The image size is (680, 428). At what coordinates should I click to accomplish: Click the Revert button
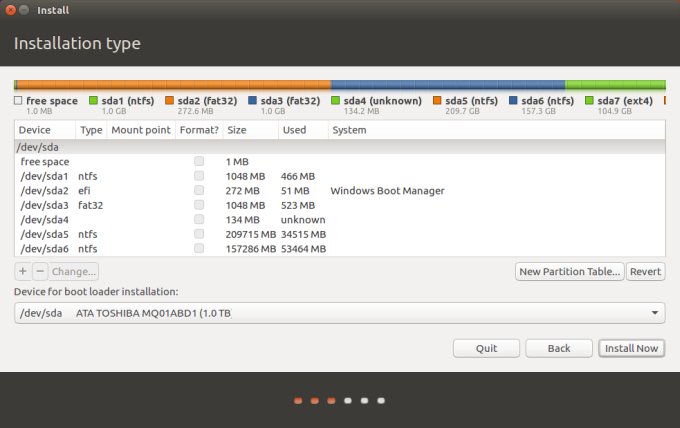pos(646,271)
